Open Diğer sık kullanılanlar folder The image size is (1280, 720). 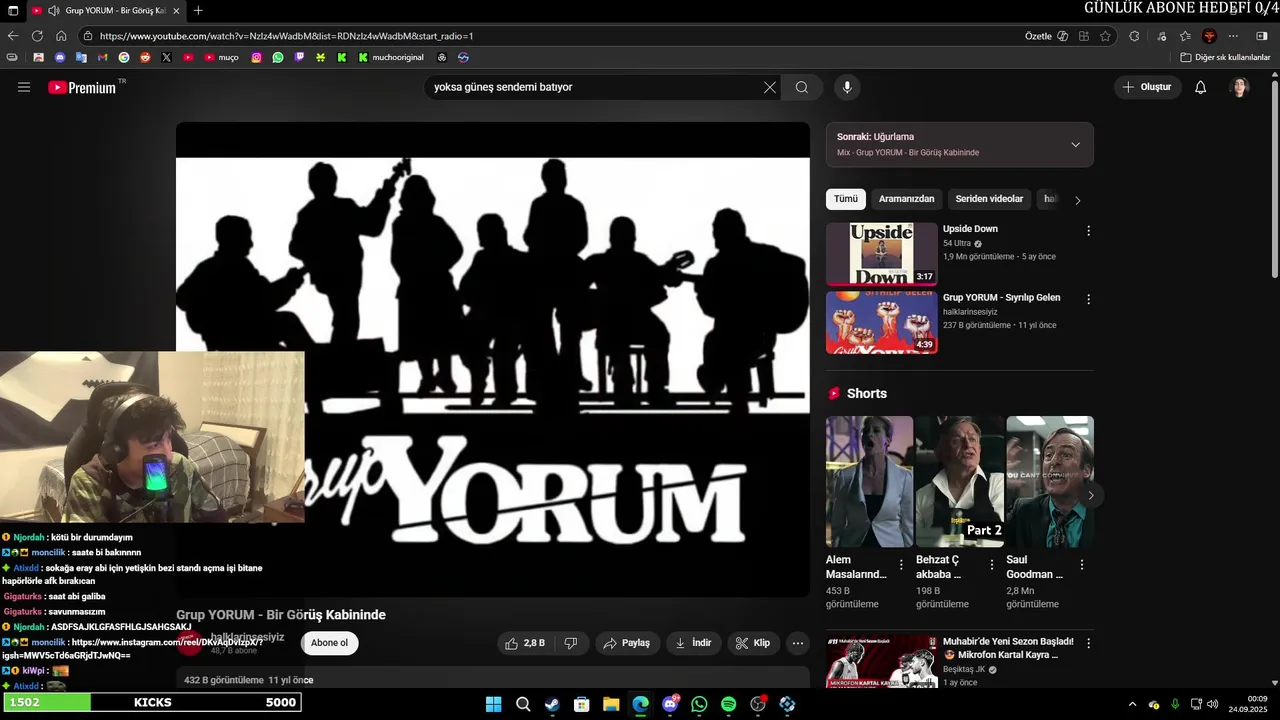click(1225, 57)
